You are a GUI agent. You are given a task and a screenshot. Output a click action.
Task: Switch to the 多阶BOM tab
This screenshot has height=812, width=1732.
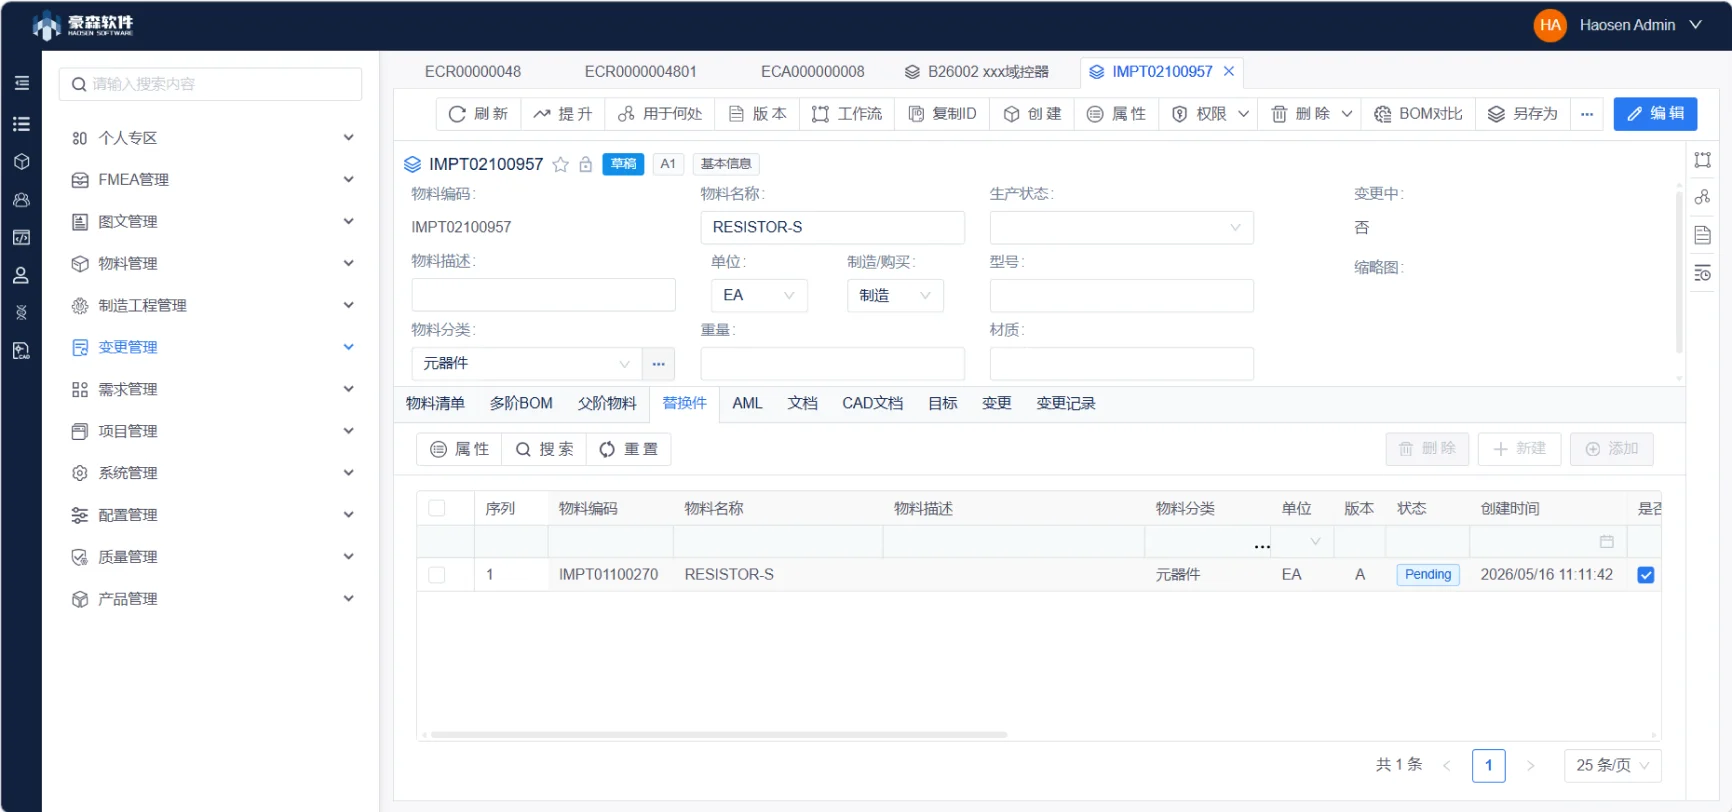click(x=521, y=403)
